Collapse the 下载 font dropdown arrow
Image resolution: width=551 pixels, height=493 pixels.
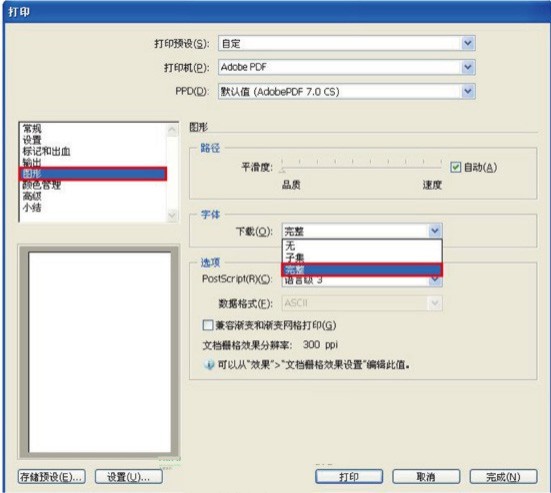click(435, 231)
